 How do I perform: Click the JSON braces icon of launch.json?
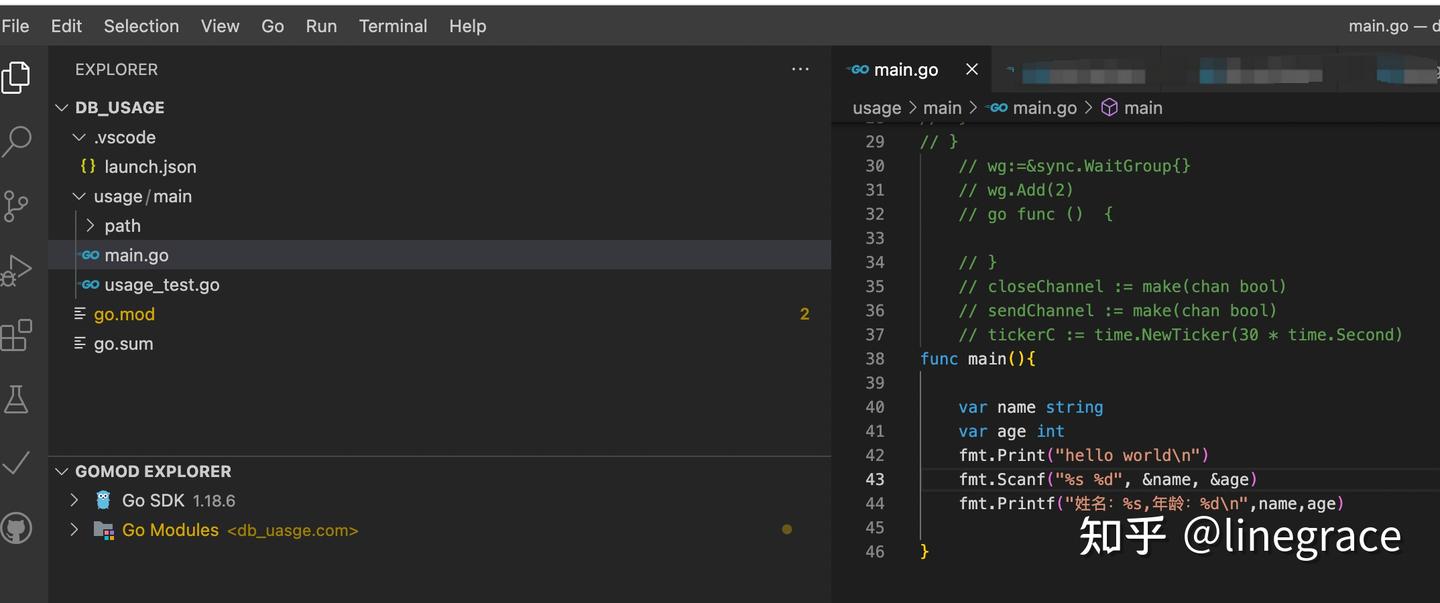pos(88,166)
